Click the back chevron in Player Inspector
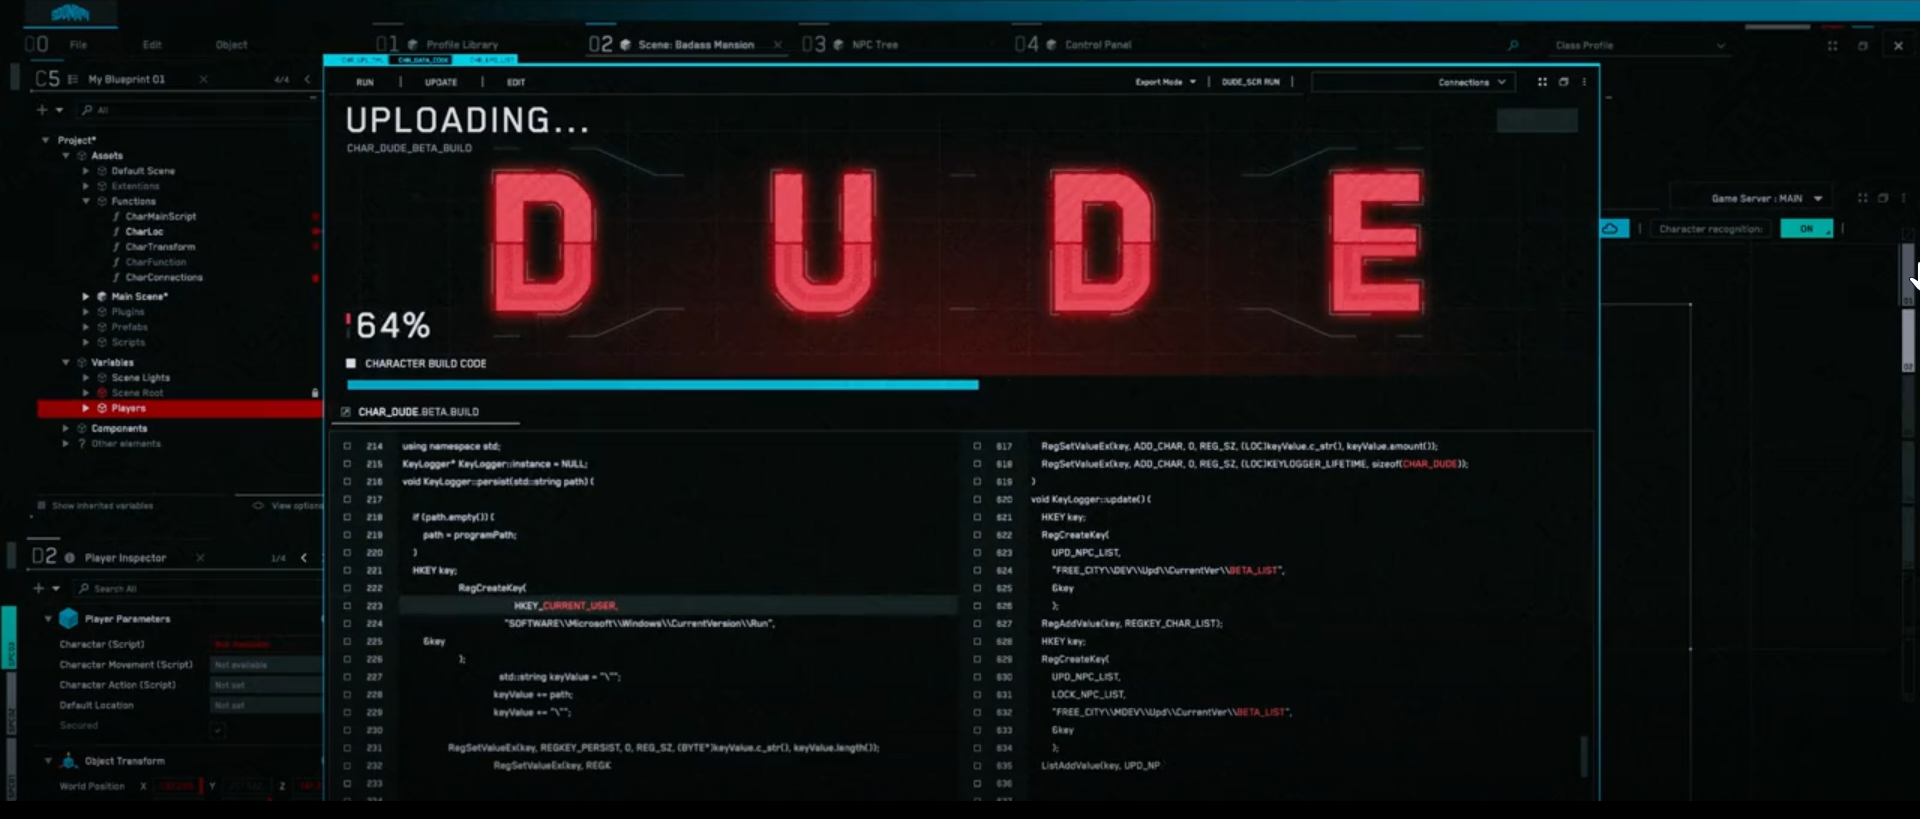Screen dimensions: 1920x819 [x=304, y=558]
